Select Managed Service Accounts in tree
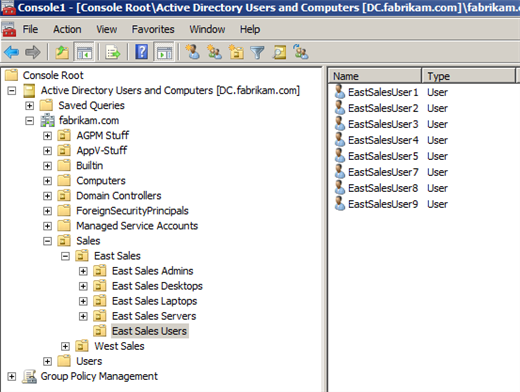Screen dimensions: 520x392 137,226
